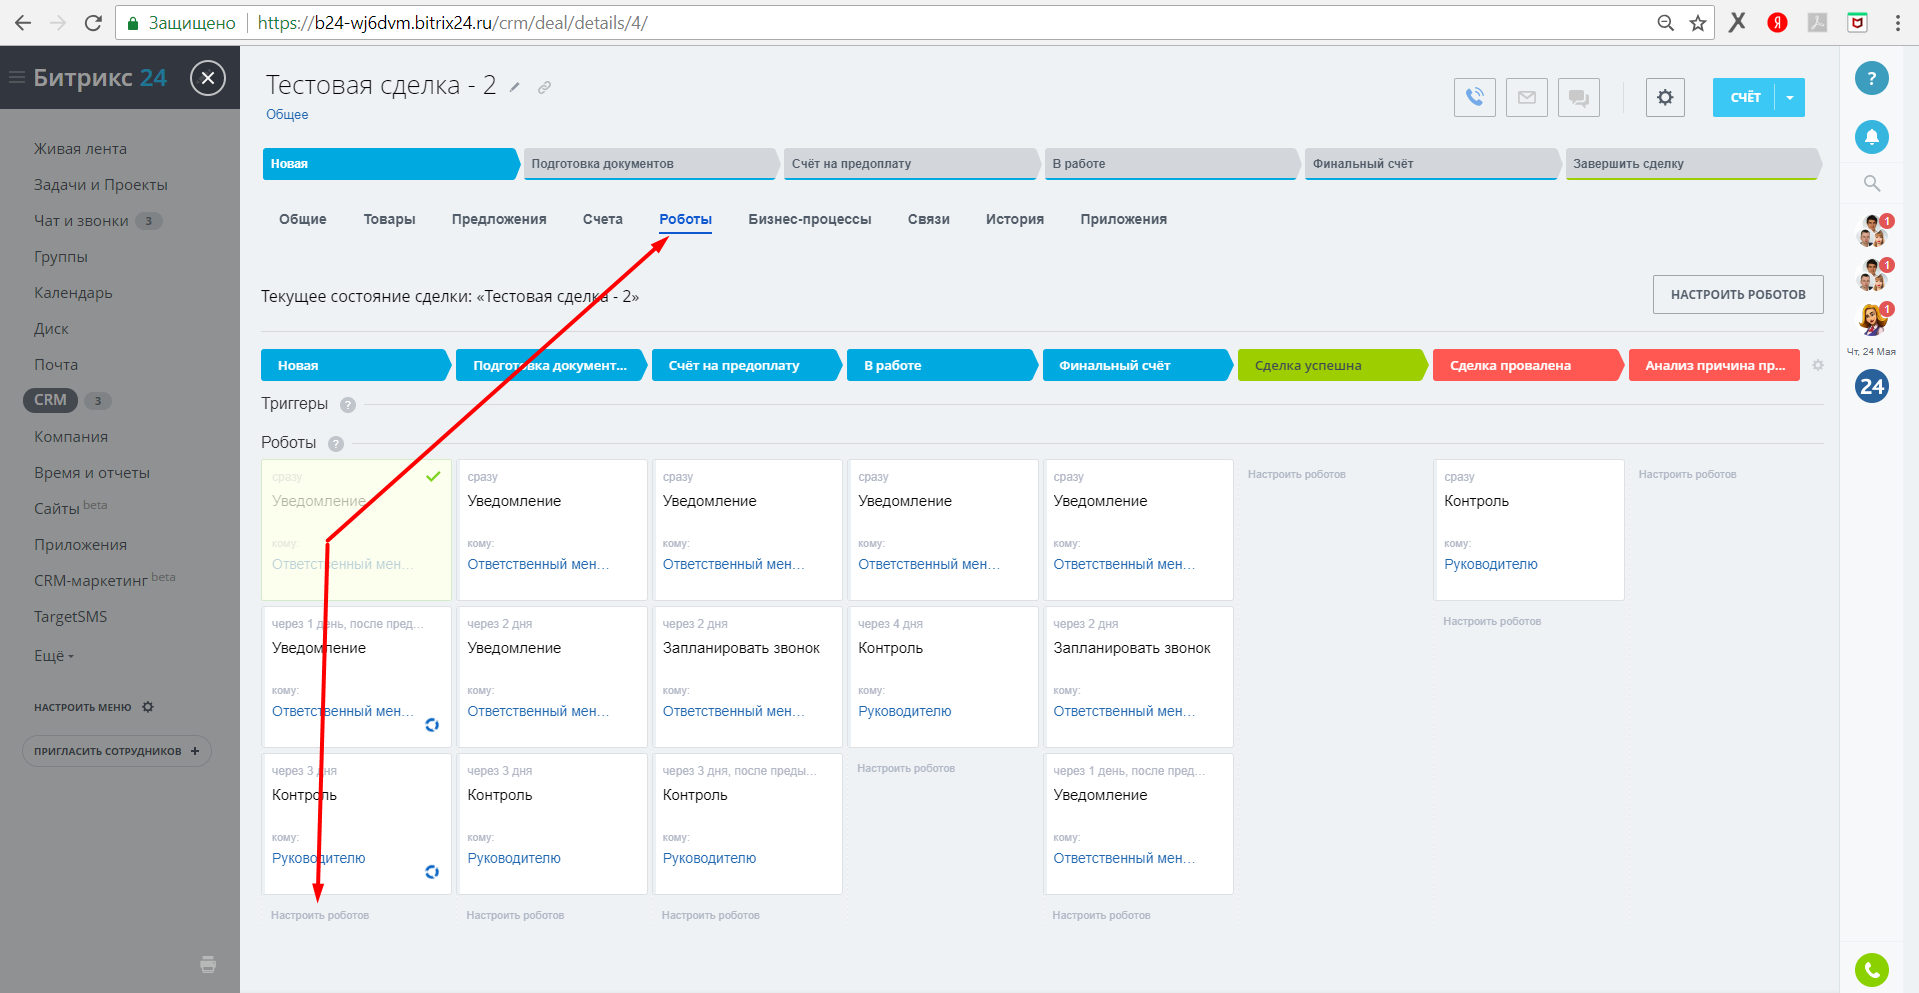Bookmark page with the star icon
This screenshot has width=1919, height=993.
pos(1697,23)
